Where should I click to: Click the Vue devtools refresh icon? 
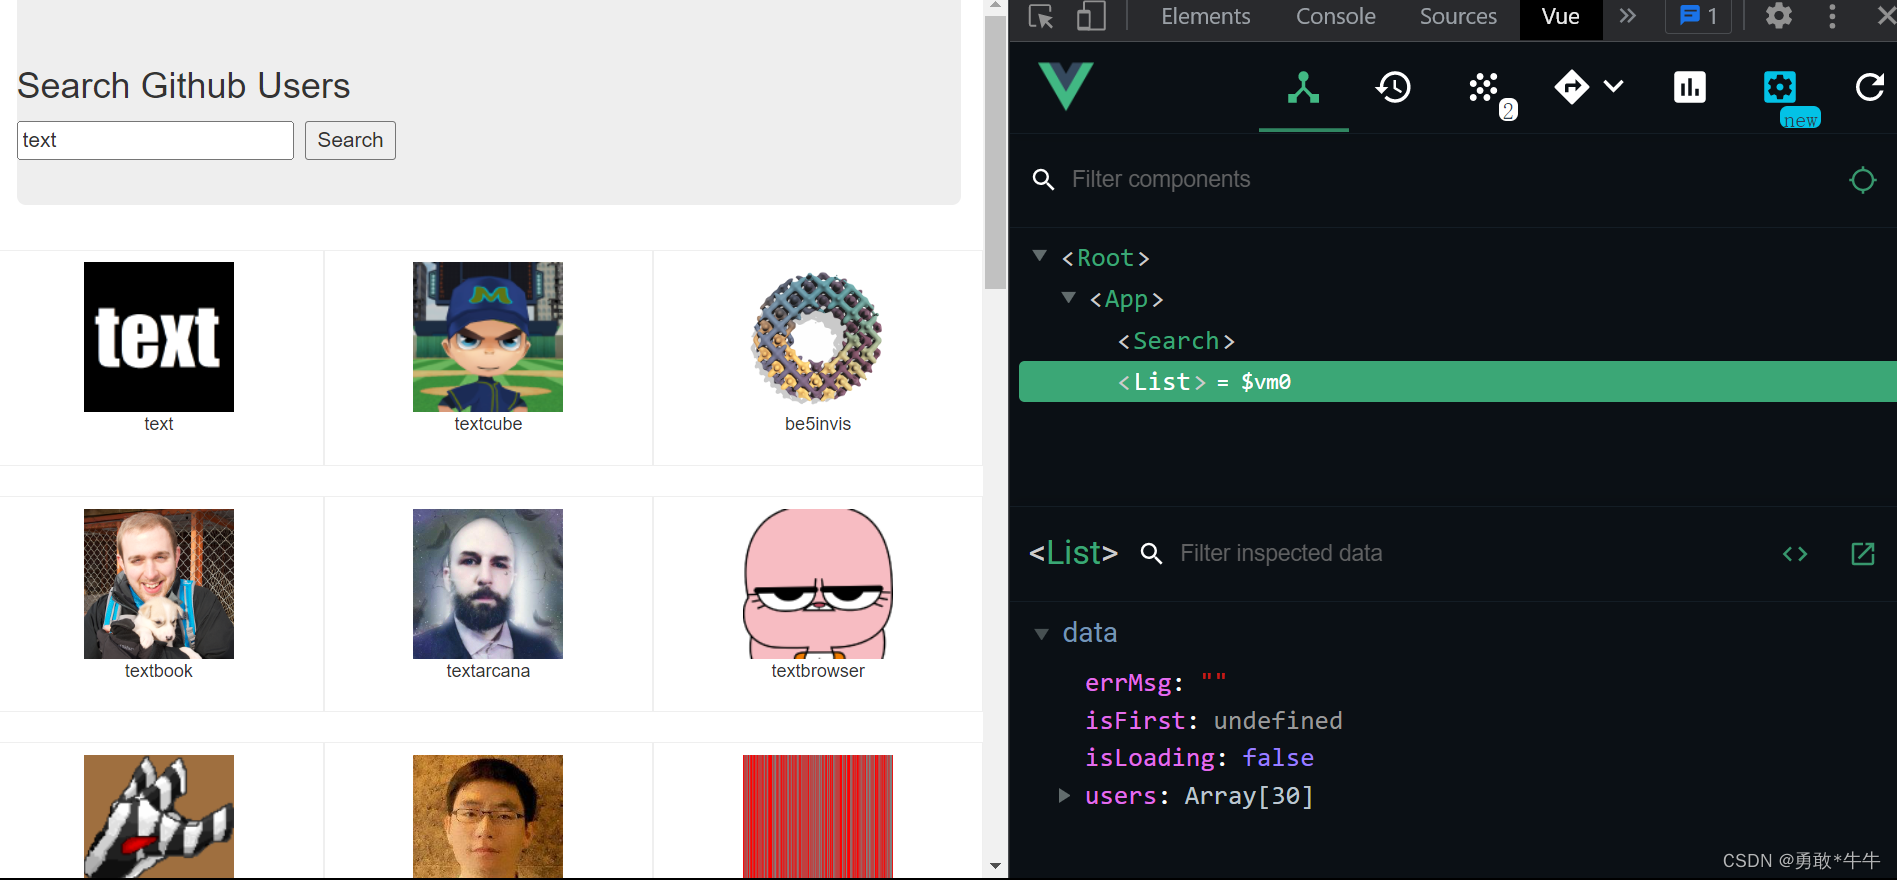(x=1869, y=87)
